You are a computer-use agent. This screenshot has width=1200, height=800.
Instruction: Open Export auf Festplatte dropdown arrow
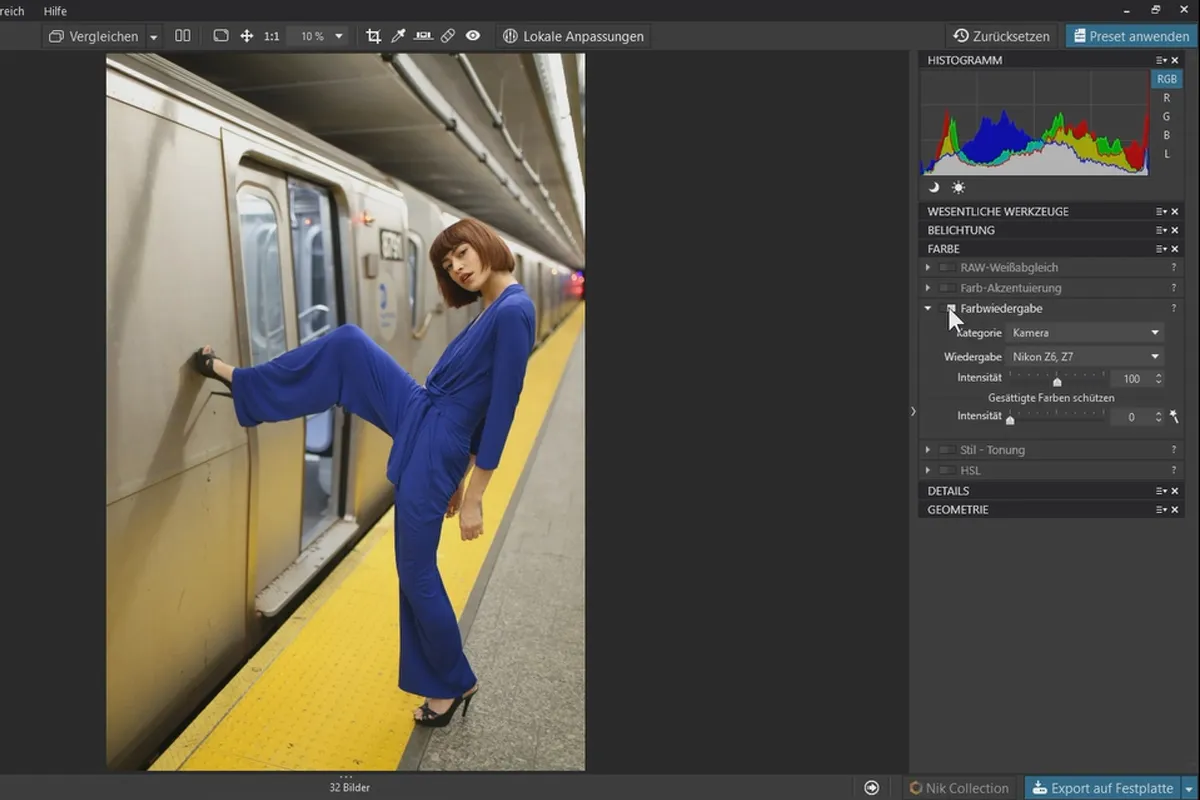(1189, 788)
